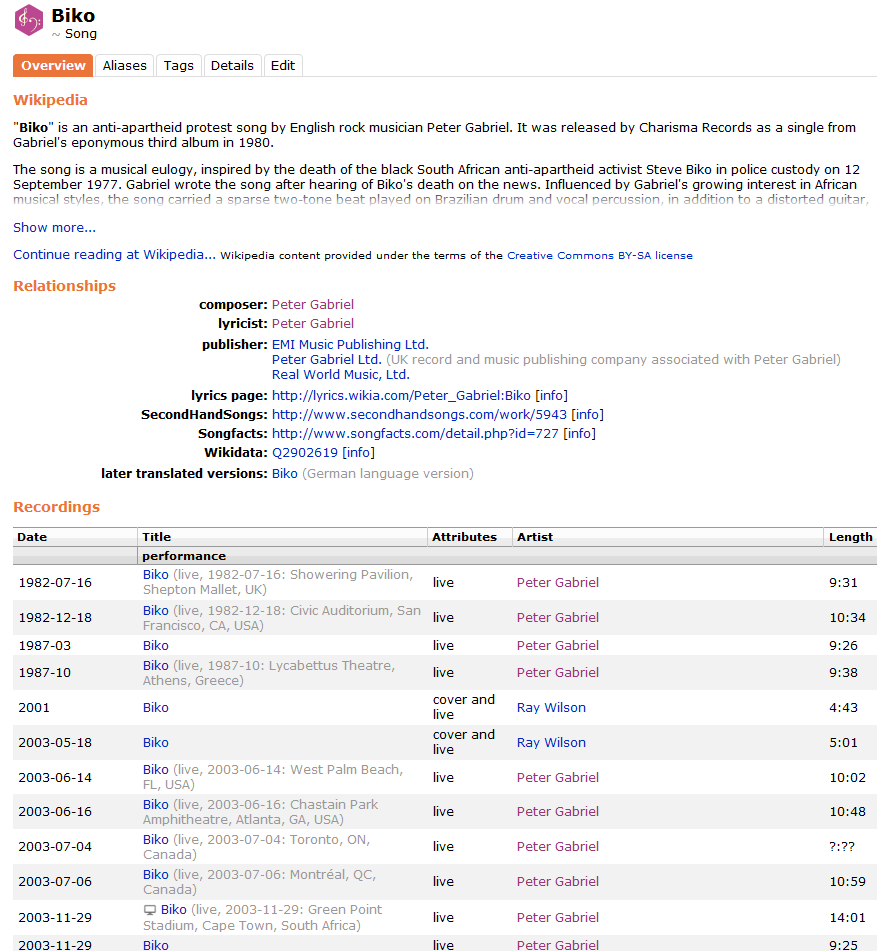Open Peter Gabriel in the 2003-06-16 row
The width and height of the screenshot is (879, 951).
point(558,812)
